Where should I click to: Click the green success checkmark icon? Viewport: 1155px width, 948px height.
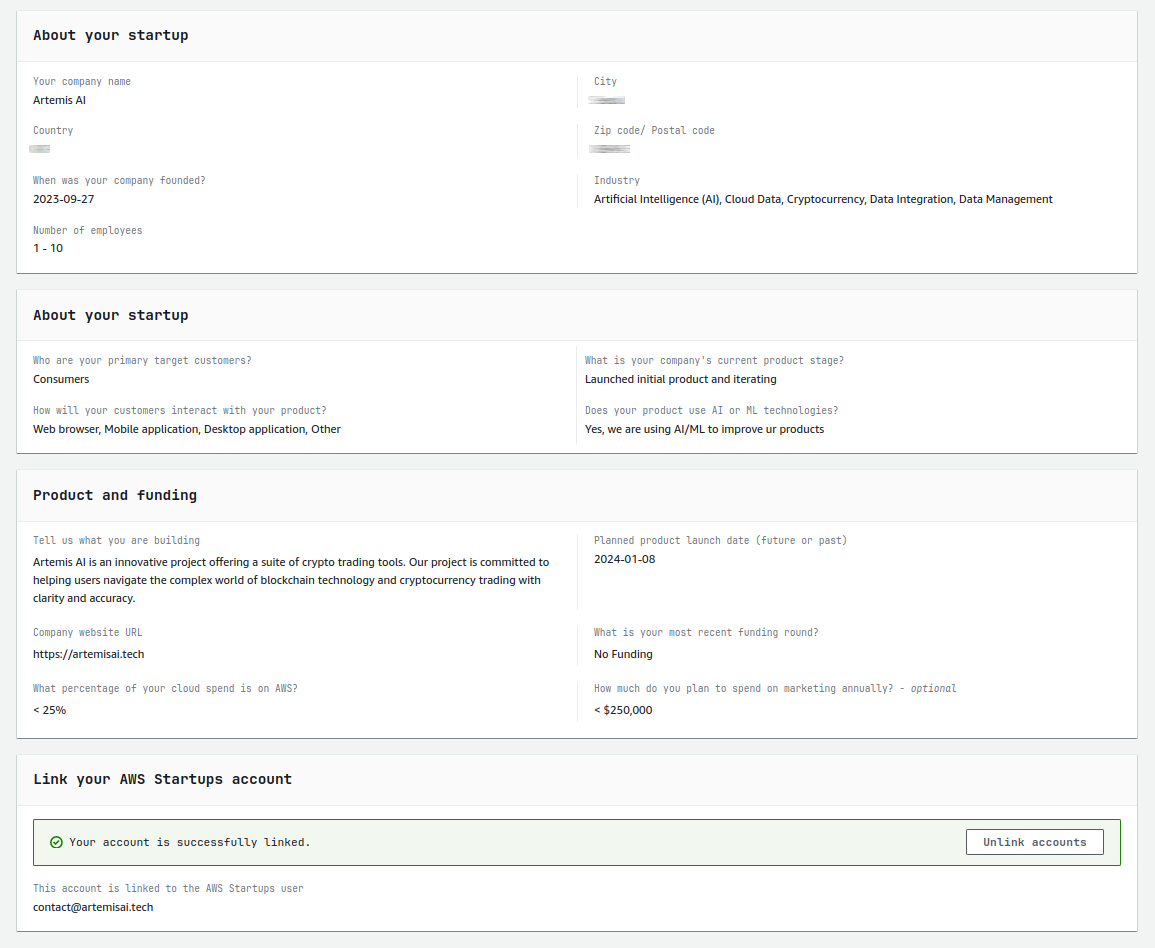56,842
